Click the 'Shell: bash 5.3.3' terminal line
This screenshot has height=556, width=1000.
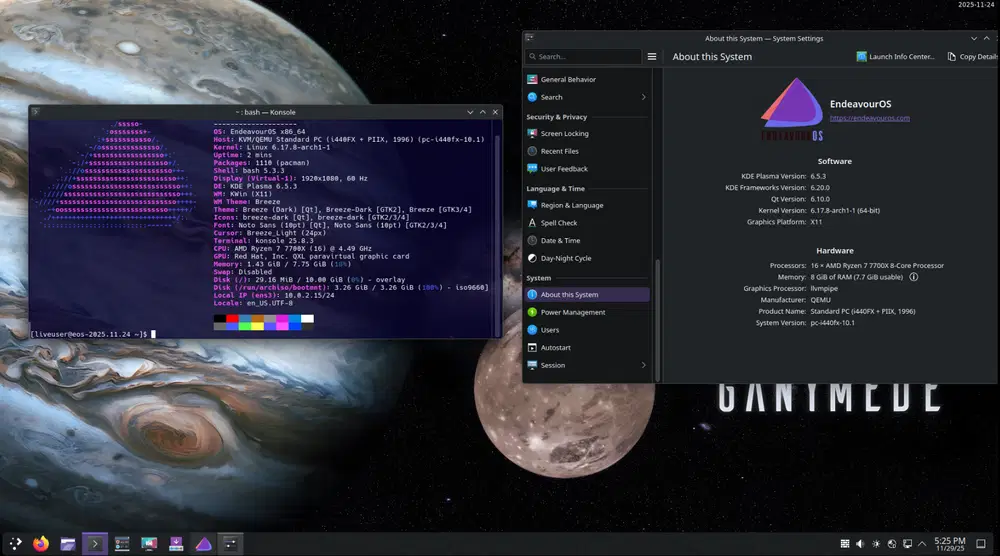pos(249,171)
